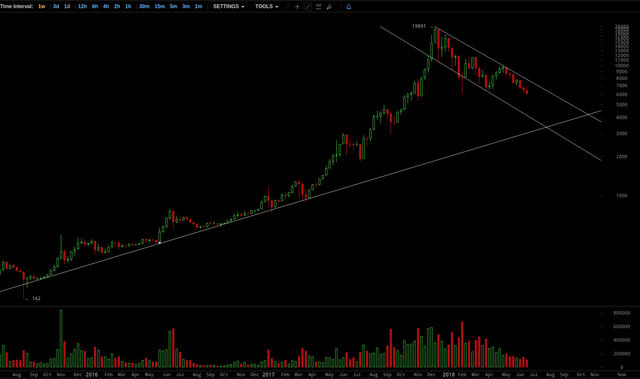640x379 pixels.
Task: Click the 19891 high price label
Action: 419,26
